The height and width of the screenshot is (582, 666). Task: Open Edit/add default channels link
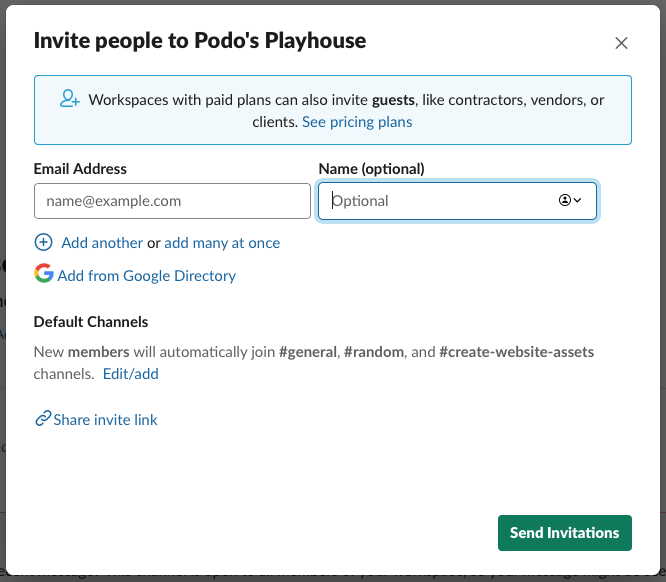point(131,374)
